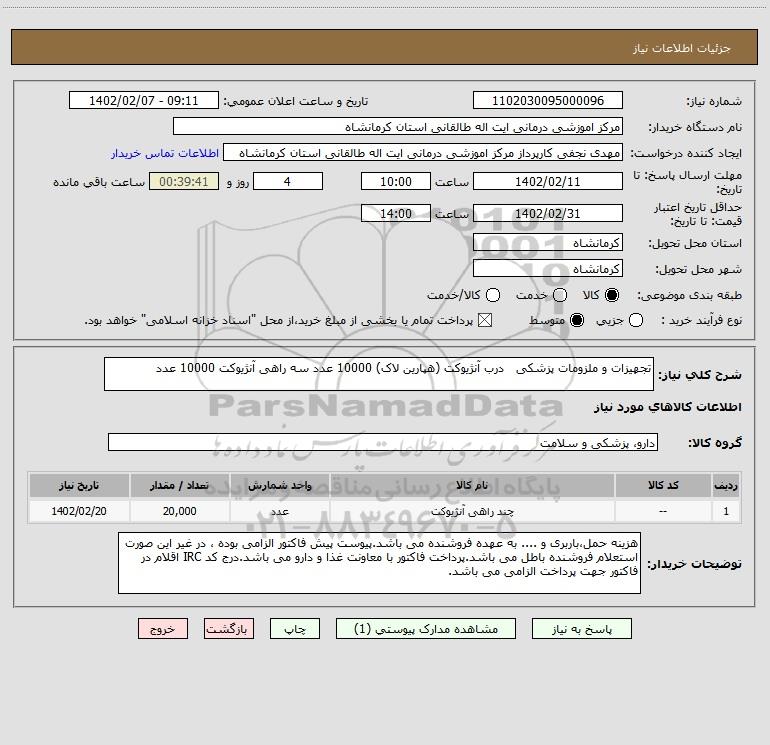
Task: Click the validity time field 14:00
Action: 396,213
